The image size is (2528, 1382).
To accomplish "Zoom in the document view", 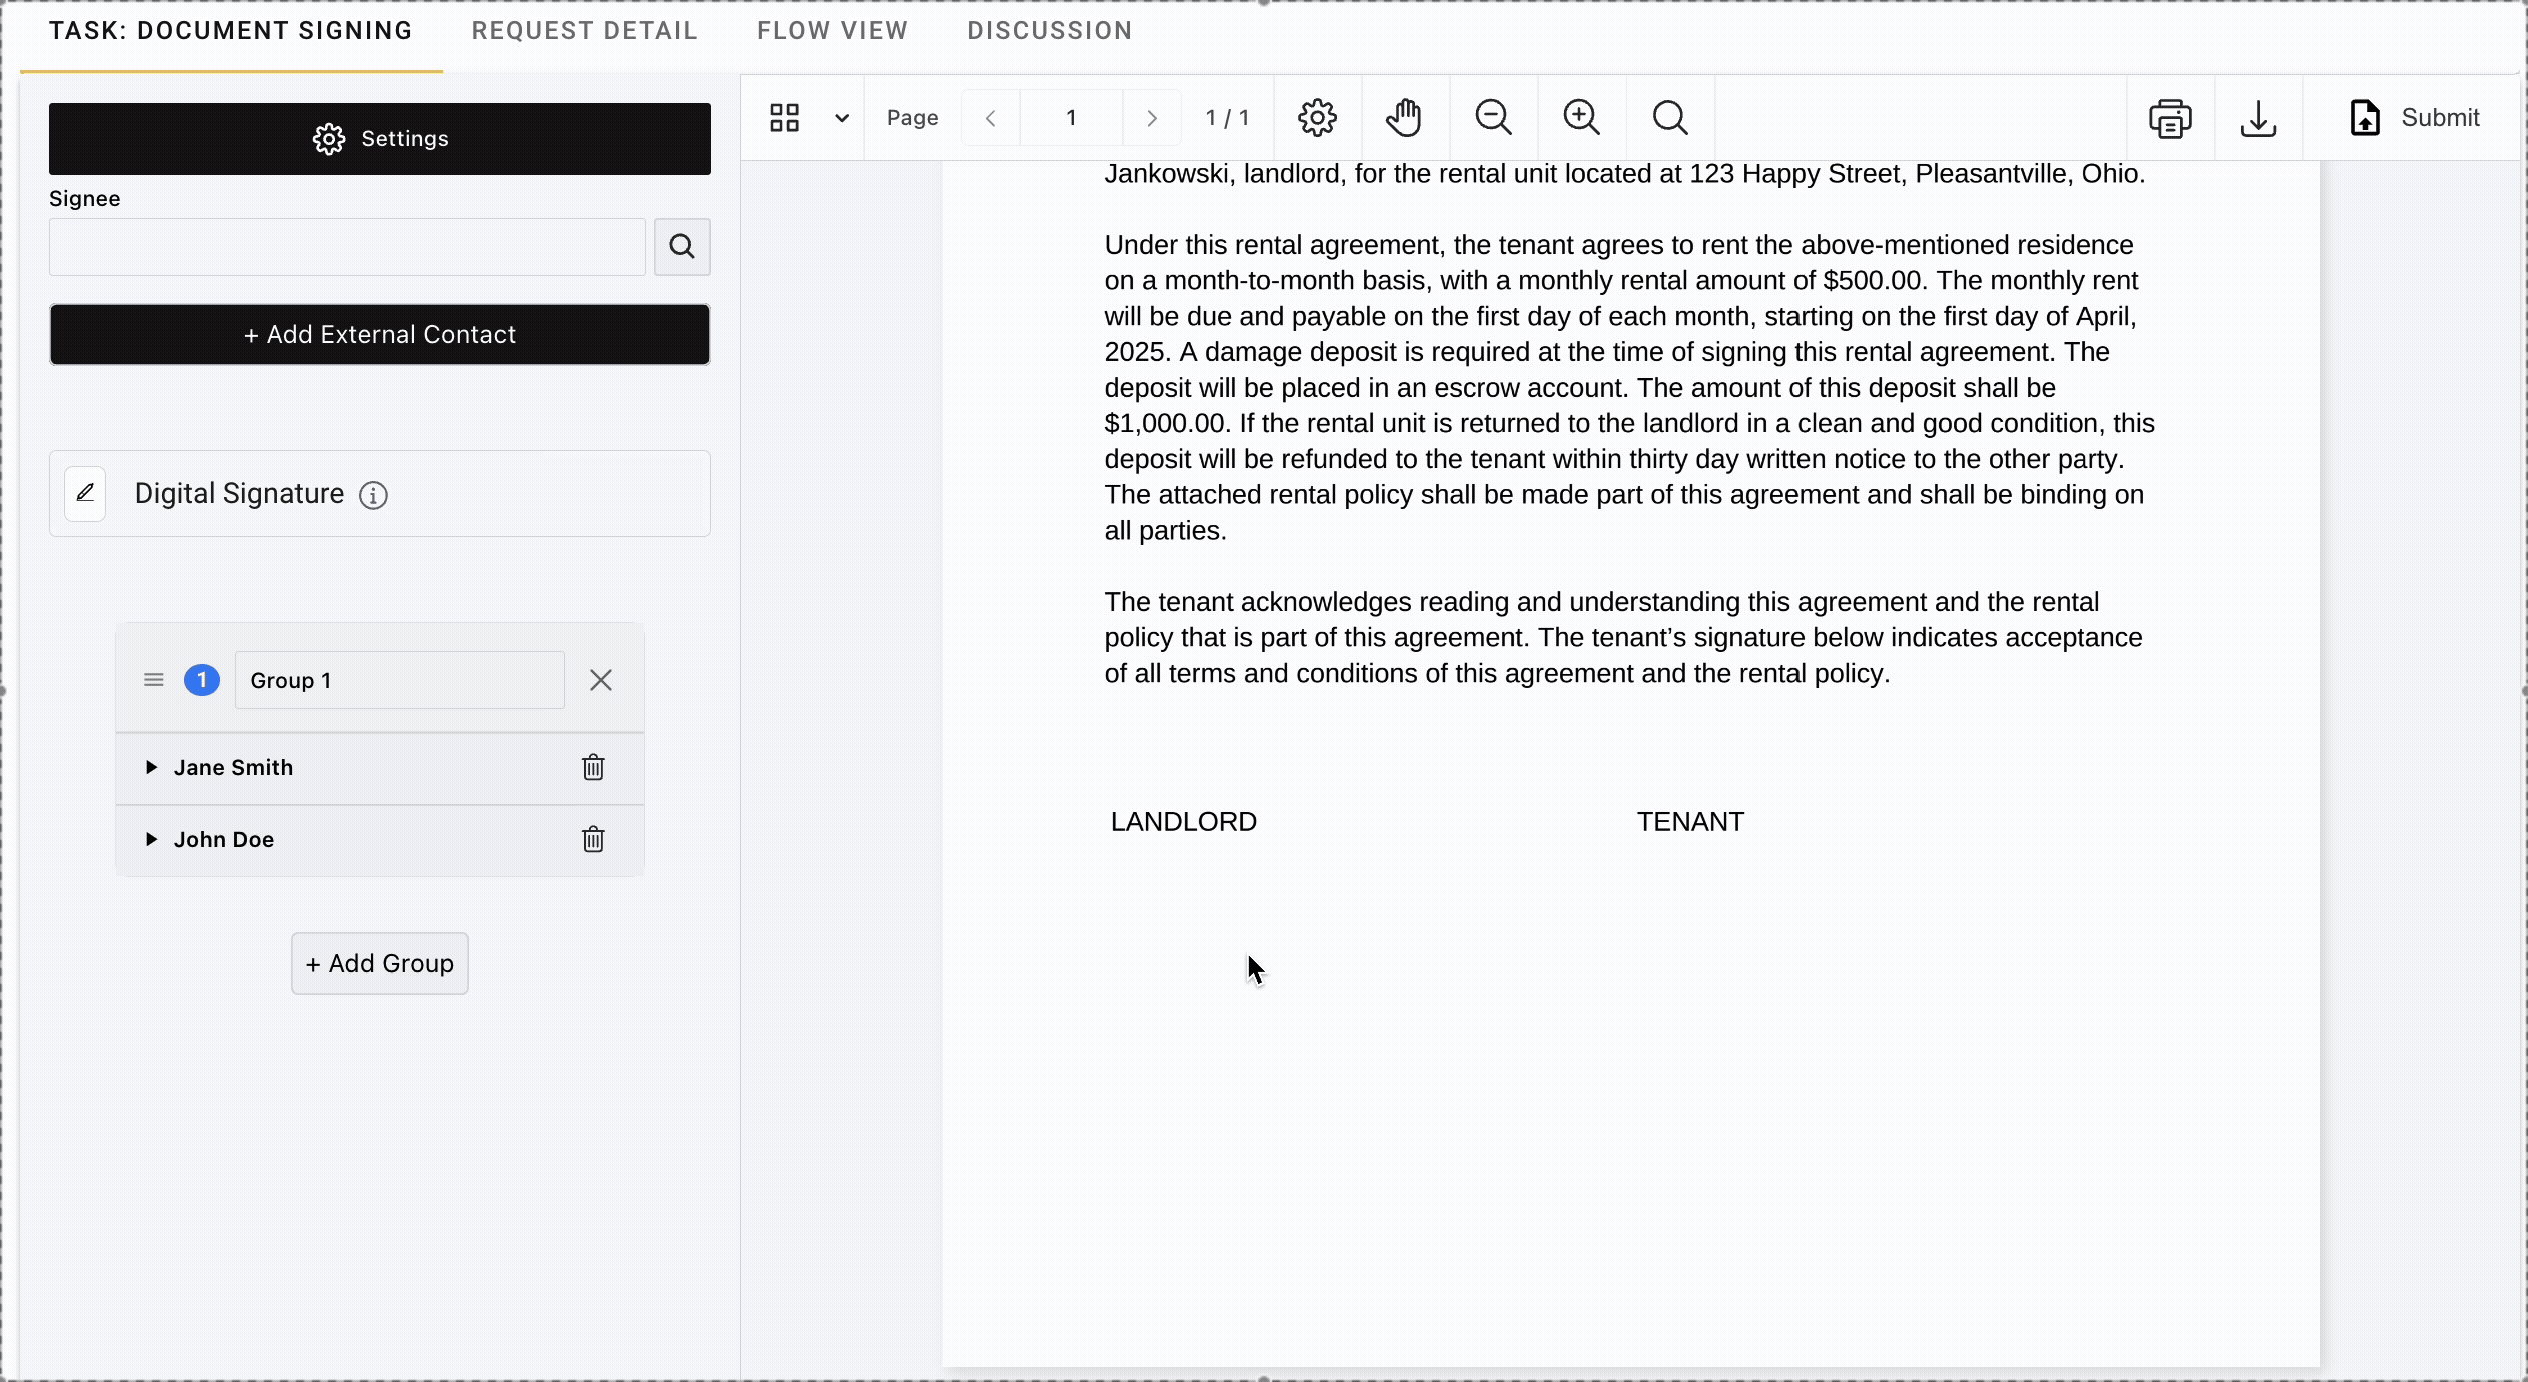I will [x=1581, y=117].
